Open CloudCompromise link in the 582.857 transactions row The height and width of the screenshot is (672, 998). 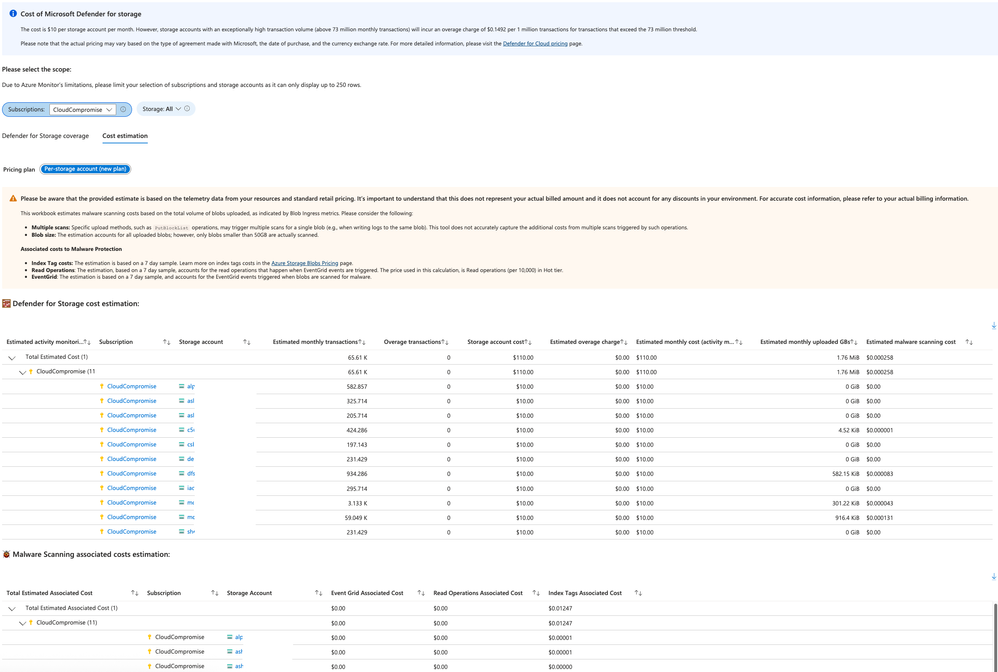(132, 386)
